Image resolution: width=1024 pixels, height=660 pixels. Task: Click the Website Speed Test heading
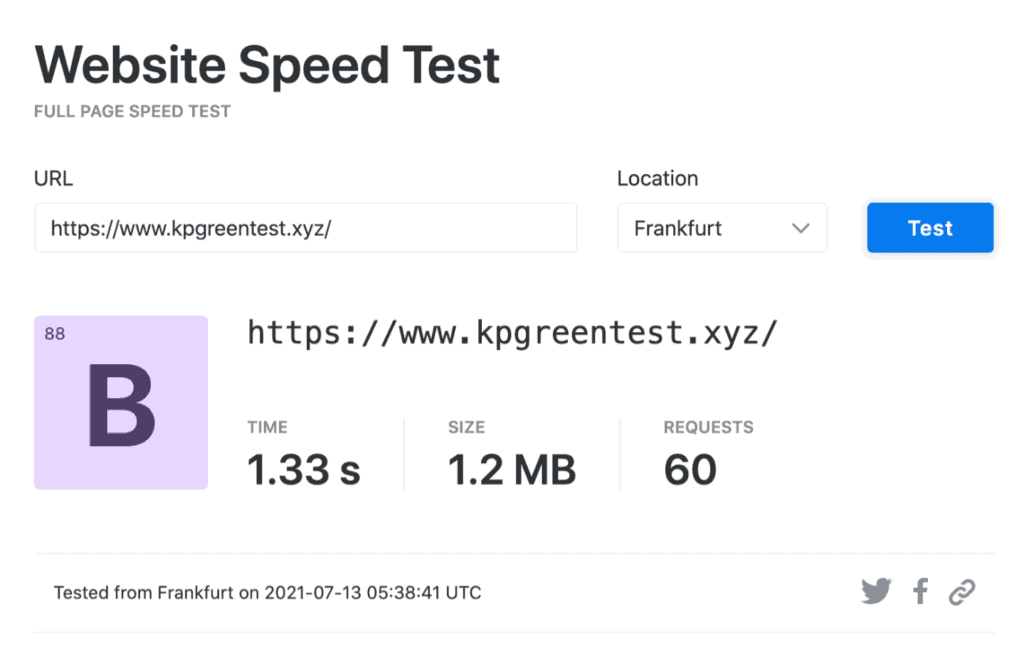[266, 65]
